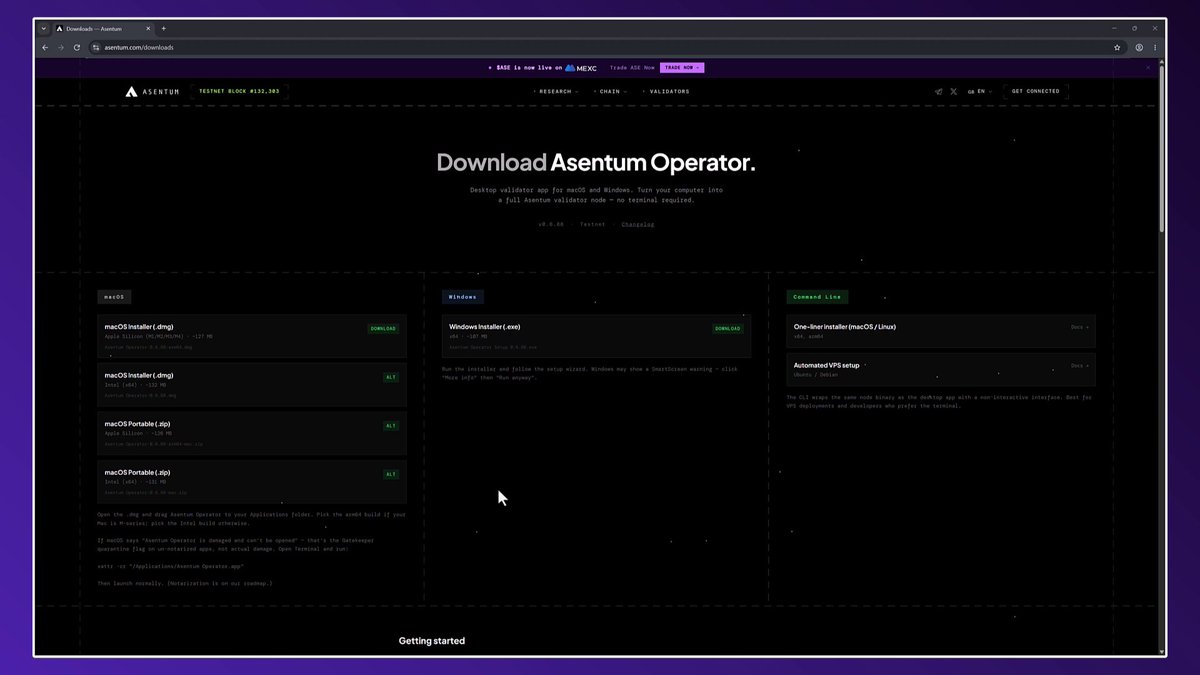Screen dimensions: 1200x675
Task: Click ALT for Apple Silicon macOS Portable (.zip)
Action: [x=391, y=425]
